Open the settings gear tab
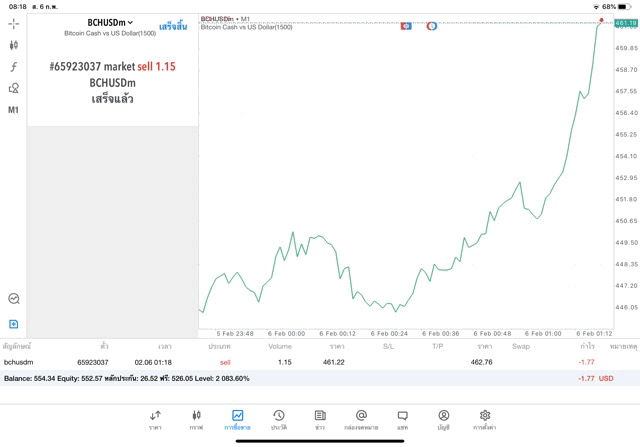This screenshot has width=640, height=447. (484, 420)
